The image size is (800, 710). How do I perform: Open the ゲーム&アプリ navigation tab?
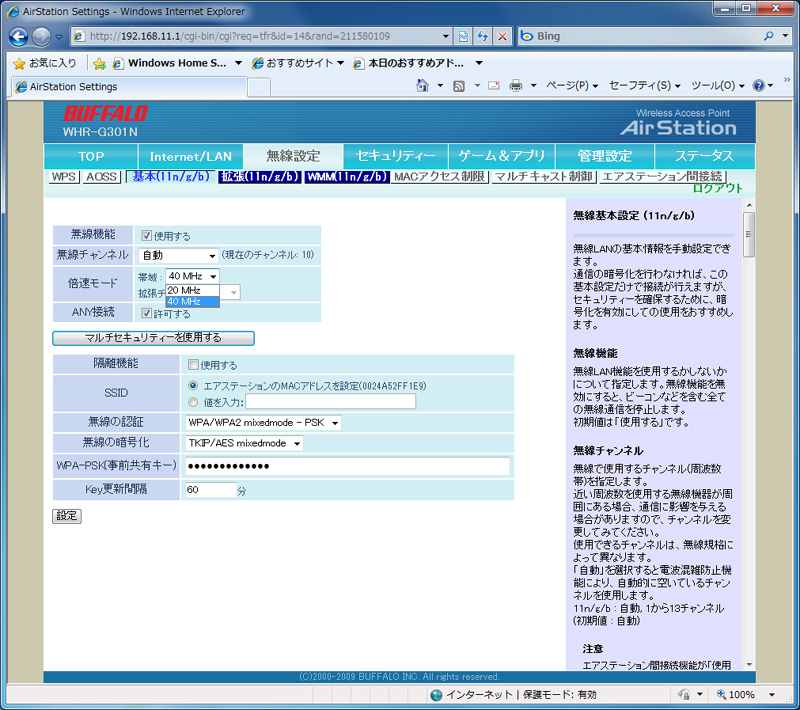coord(502,156)
